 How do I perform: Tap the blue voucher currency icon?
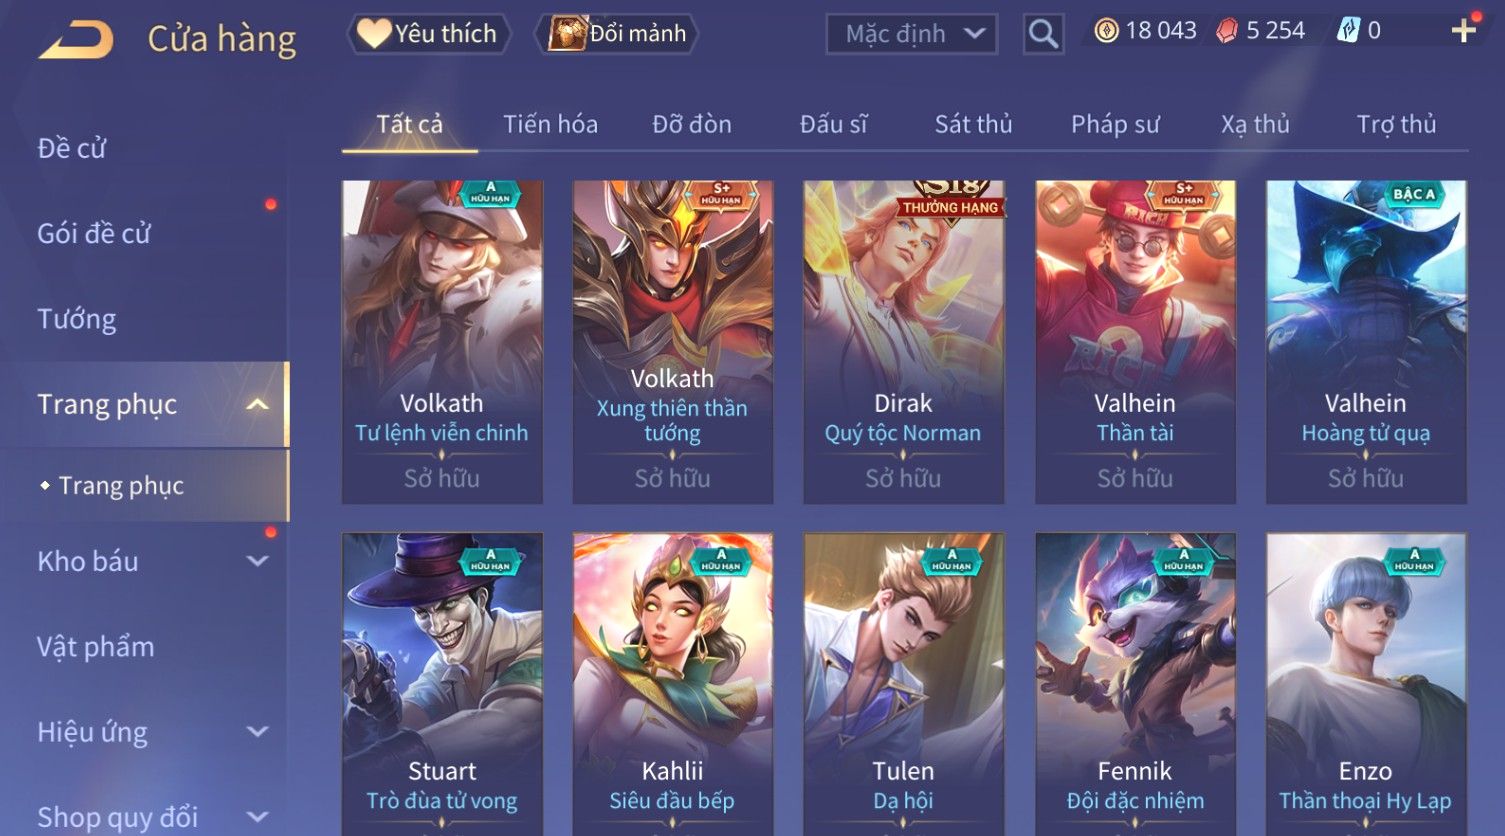point(1348,31)
